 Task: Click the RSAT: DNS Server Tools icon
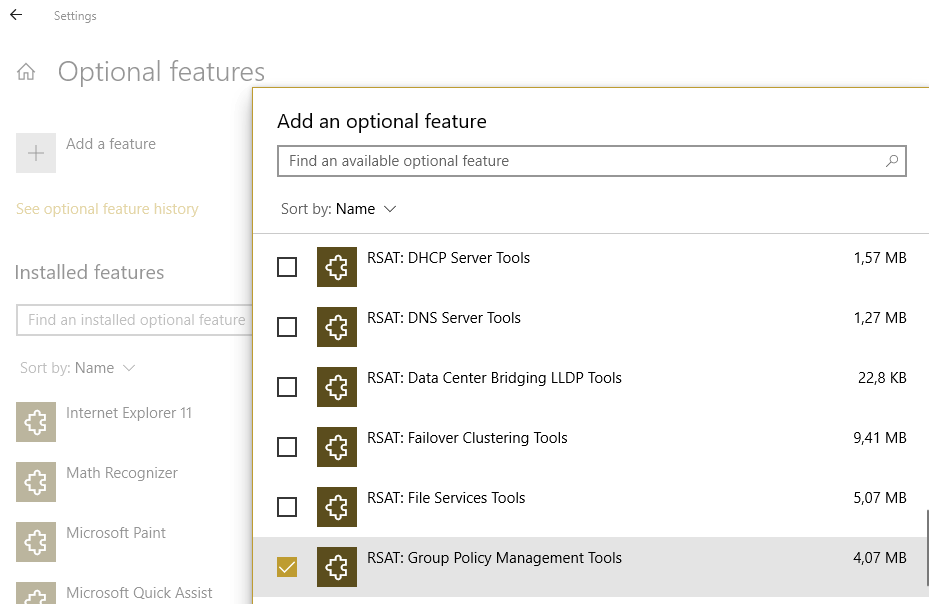(337, 327)
